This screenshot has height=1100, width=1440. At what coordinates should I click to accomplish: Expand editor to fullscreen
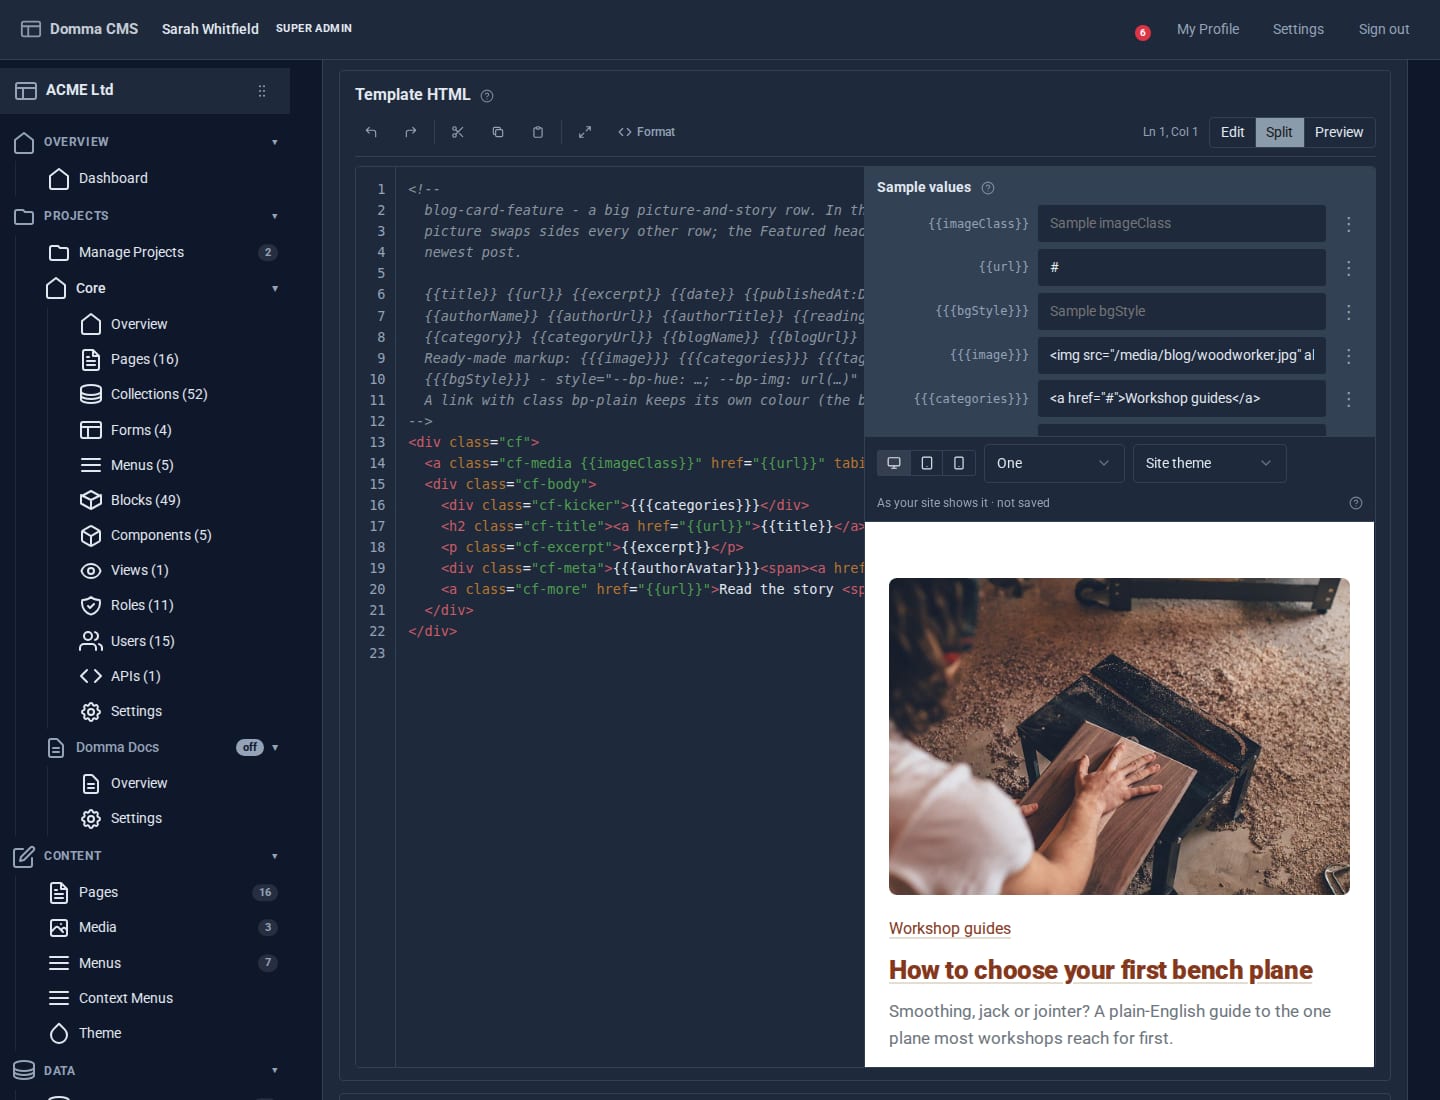(585, 132)
